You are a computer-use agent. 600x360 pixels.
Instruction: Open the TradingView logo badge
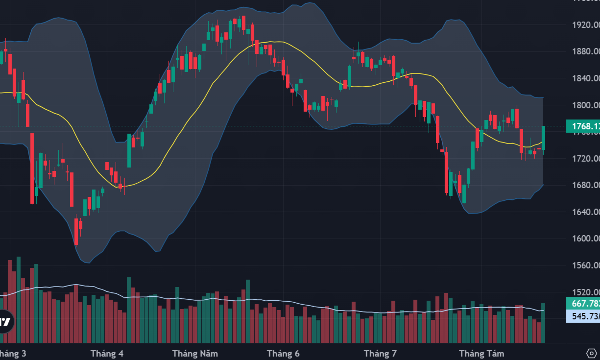point(5,321)
